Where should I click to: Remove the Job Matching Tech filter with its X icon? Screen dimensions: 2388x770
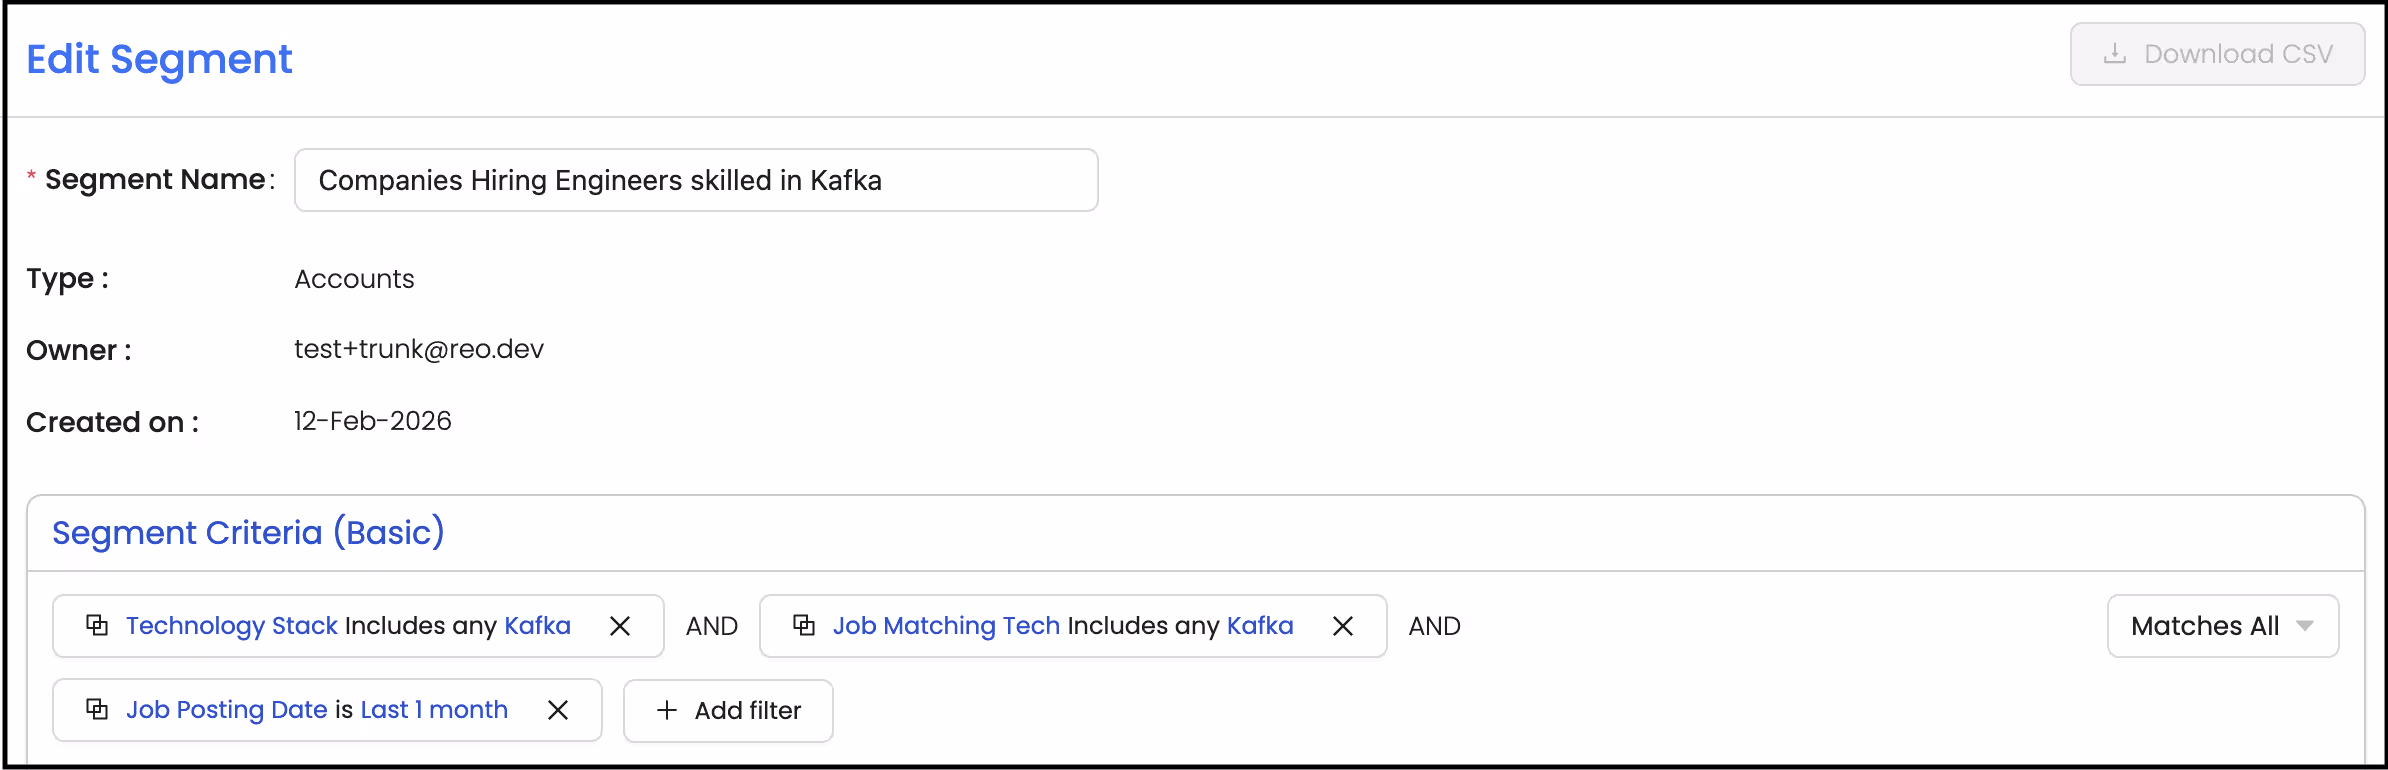[x=1343, y=625]
